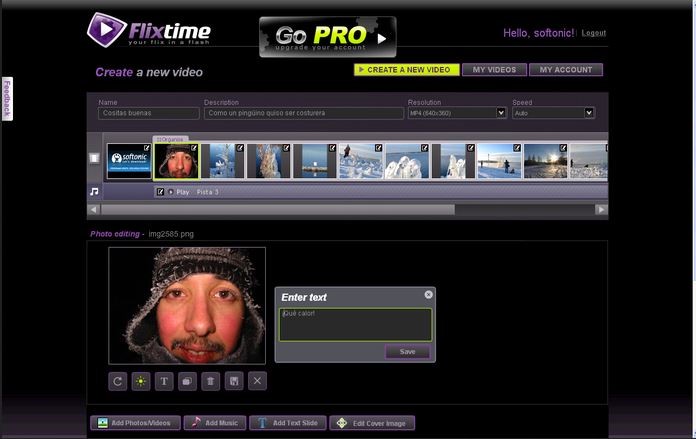This screenshot has width=696, height=439.
Task: Click the save floppy disk icon
Action: click(x=234, y=381)
